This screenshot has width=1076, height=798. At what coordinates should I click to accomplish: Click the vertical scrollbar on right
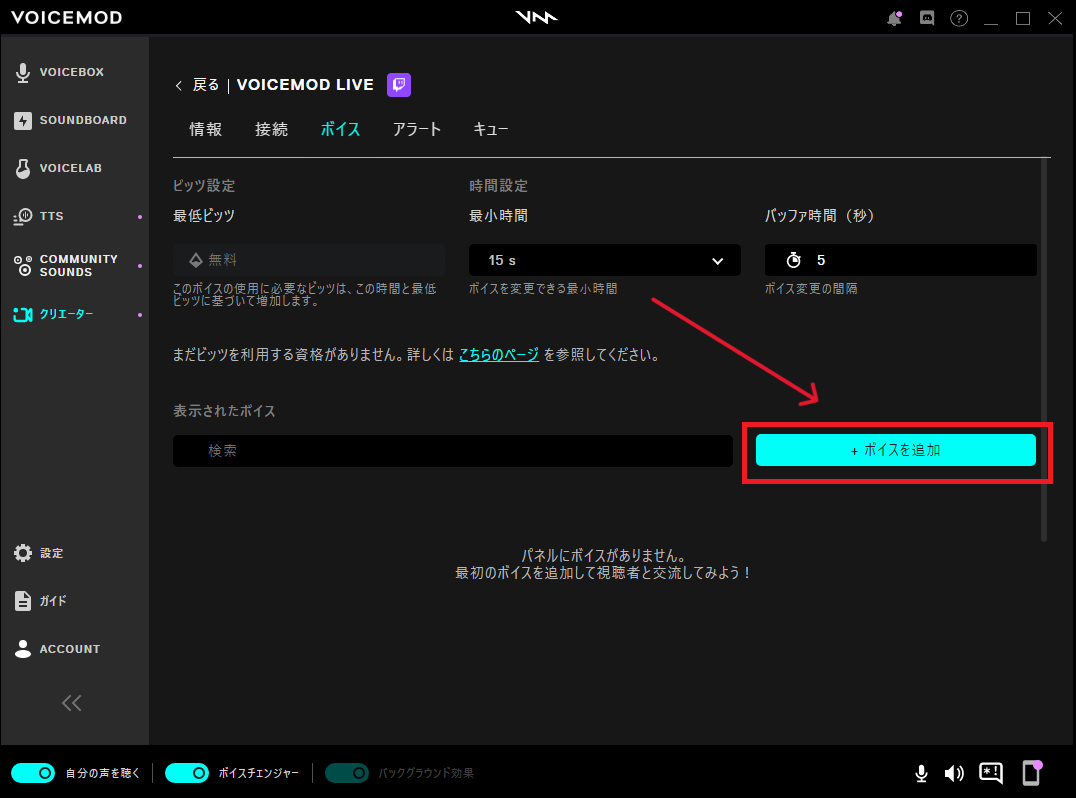[x=1044, y=350]
